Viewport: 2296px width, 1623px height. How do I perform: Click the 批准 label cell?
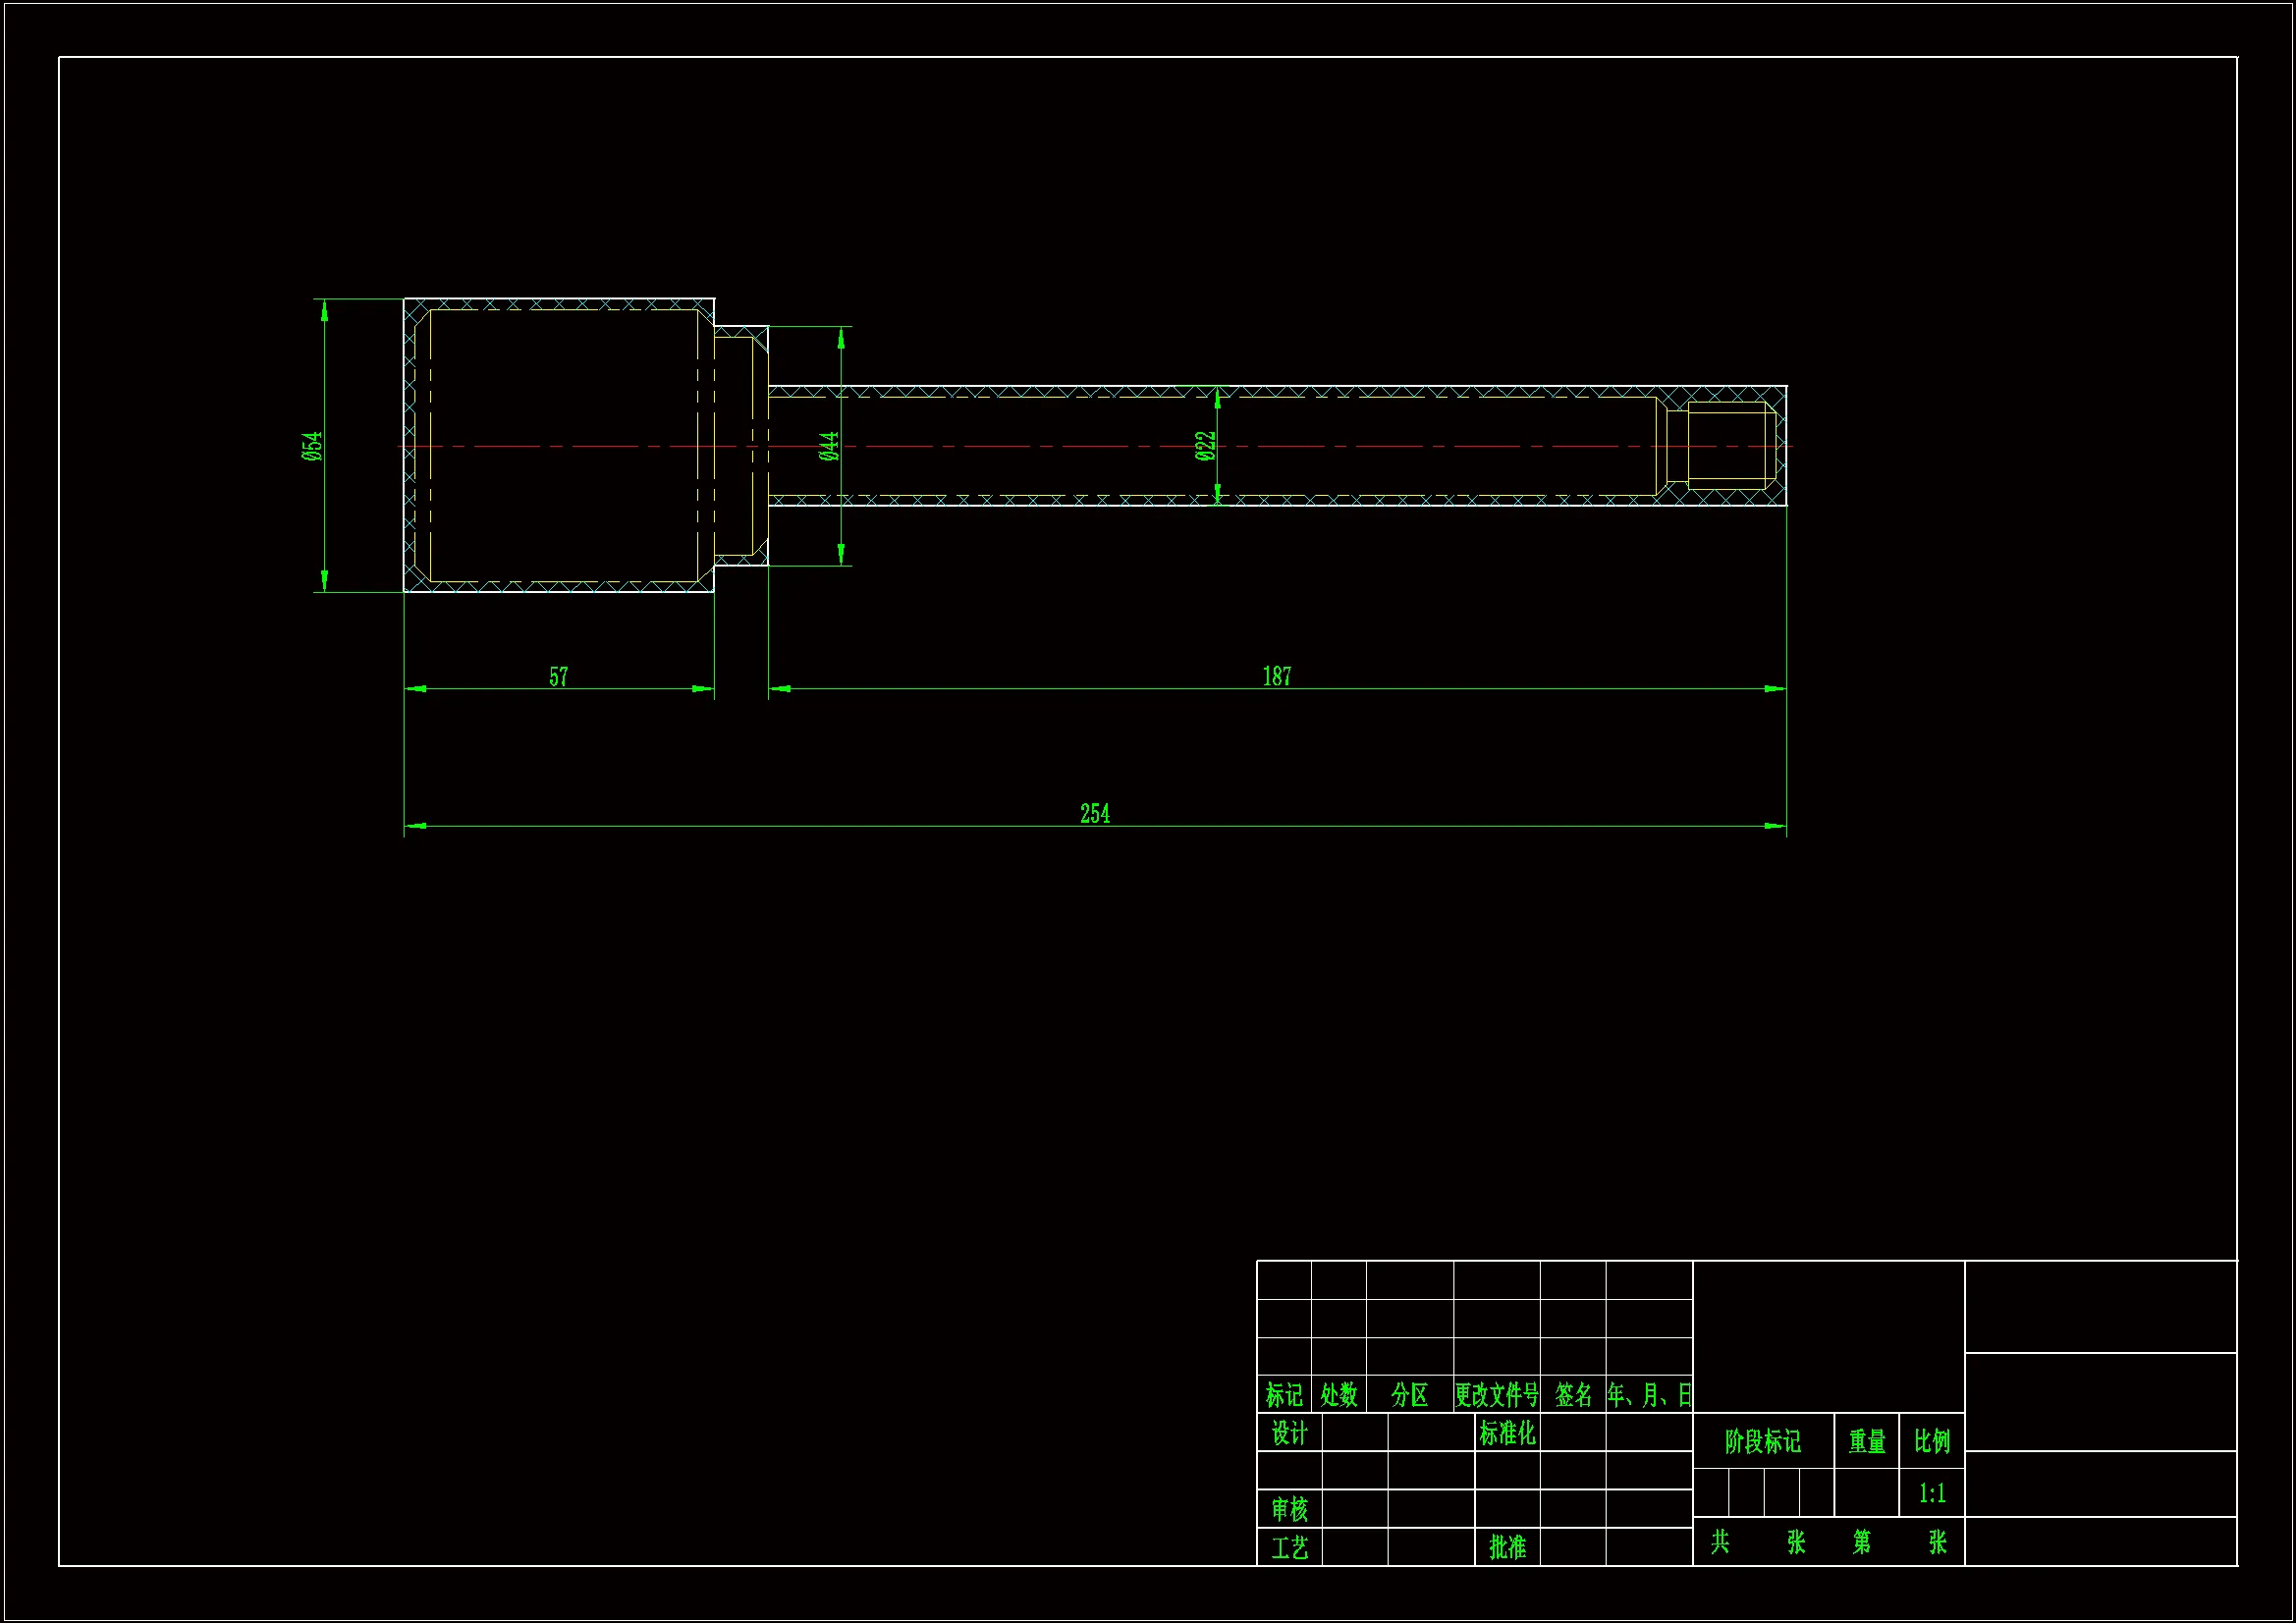coord(1507,1547)
